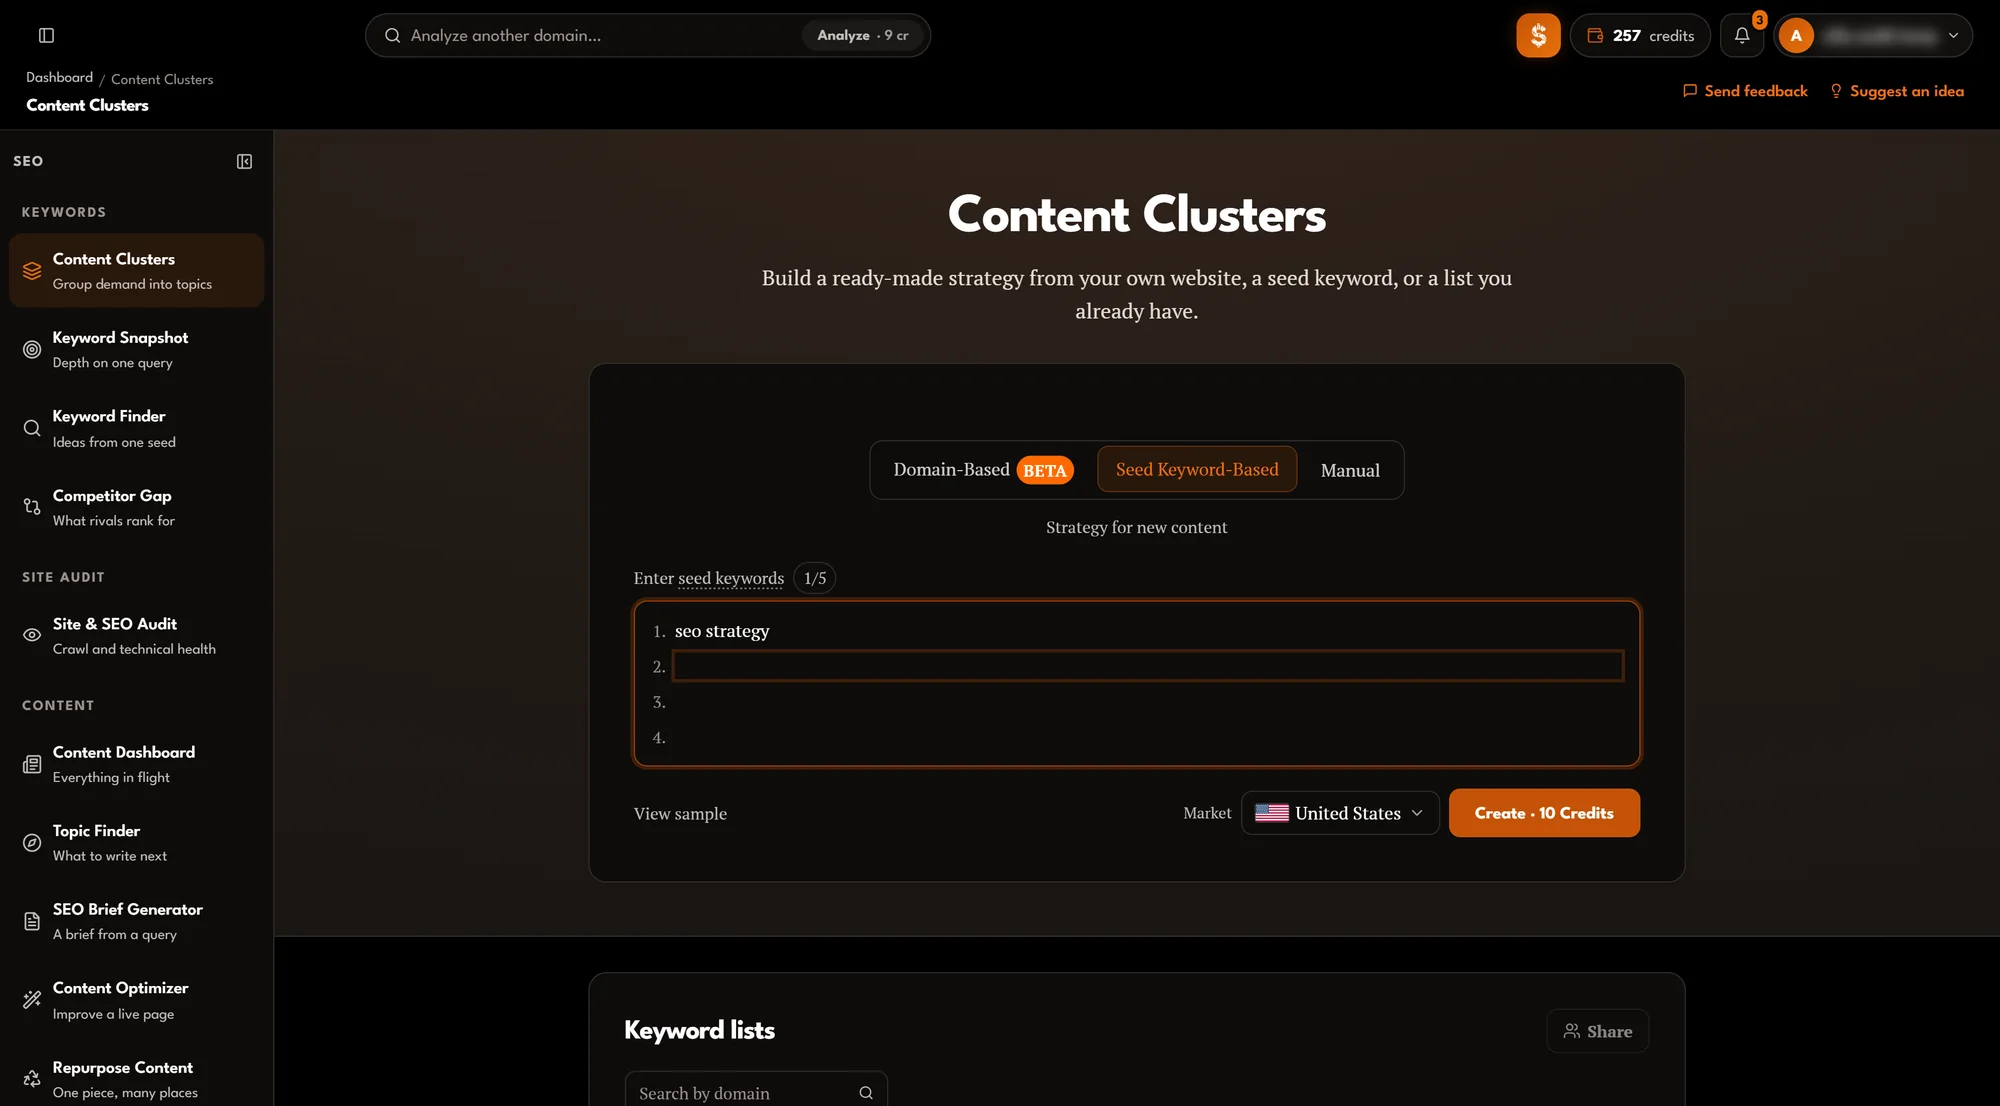This screenshot has height=1106, width=2000.
Task: Open Content Dashboard from sidebar
Action: tap(136, 764)
